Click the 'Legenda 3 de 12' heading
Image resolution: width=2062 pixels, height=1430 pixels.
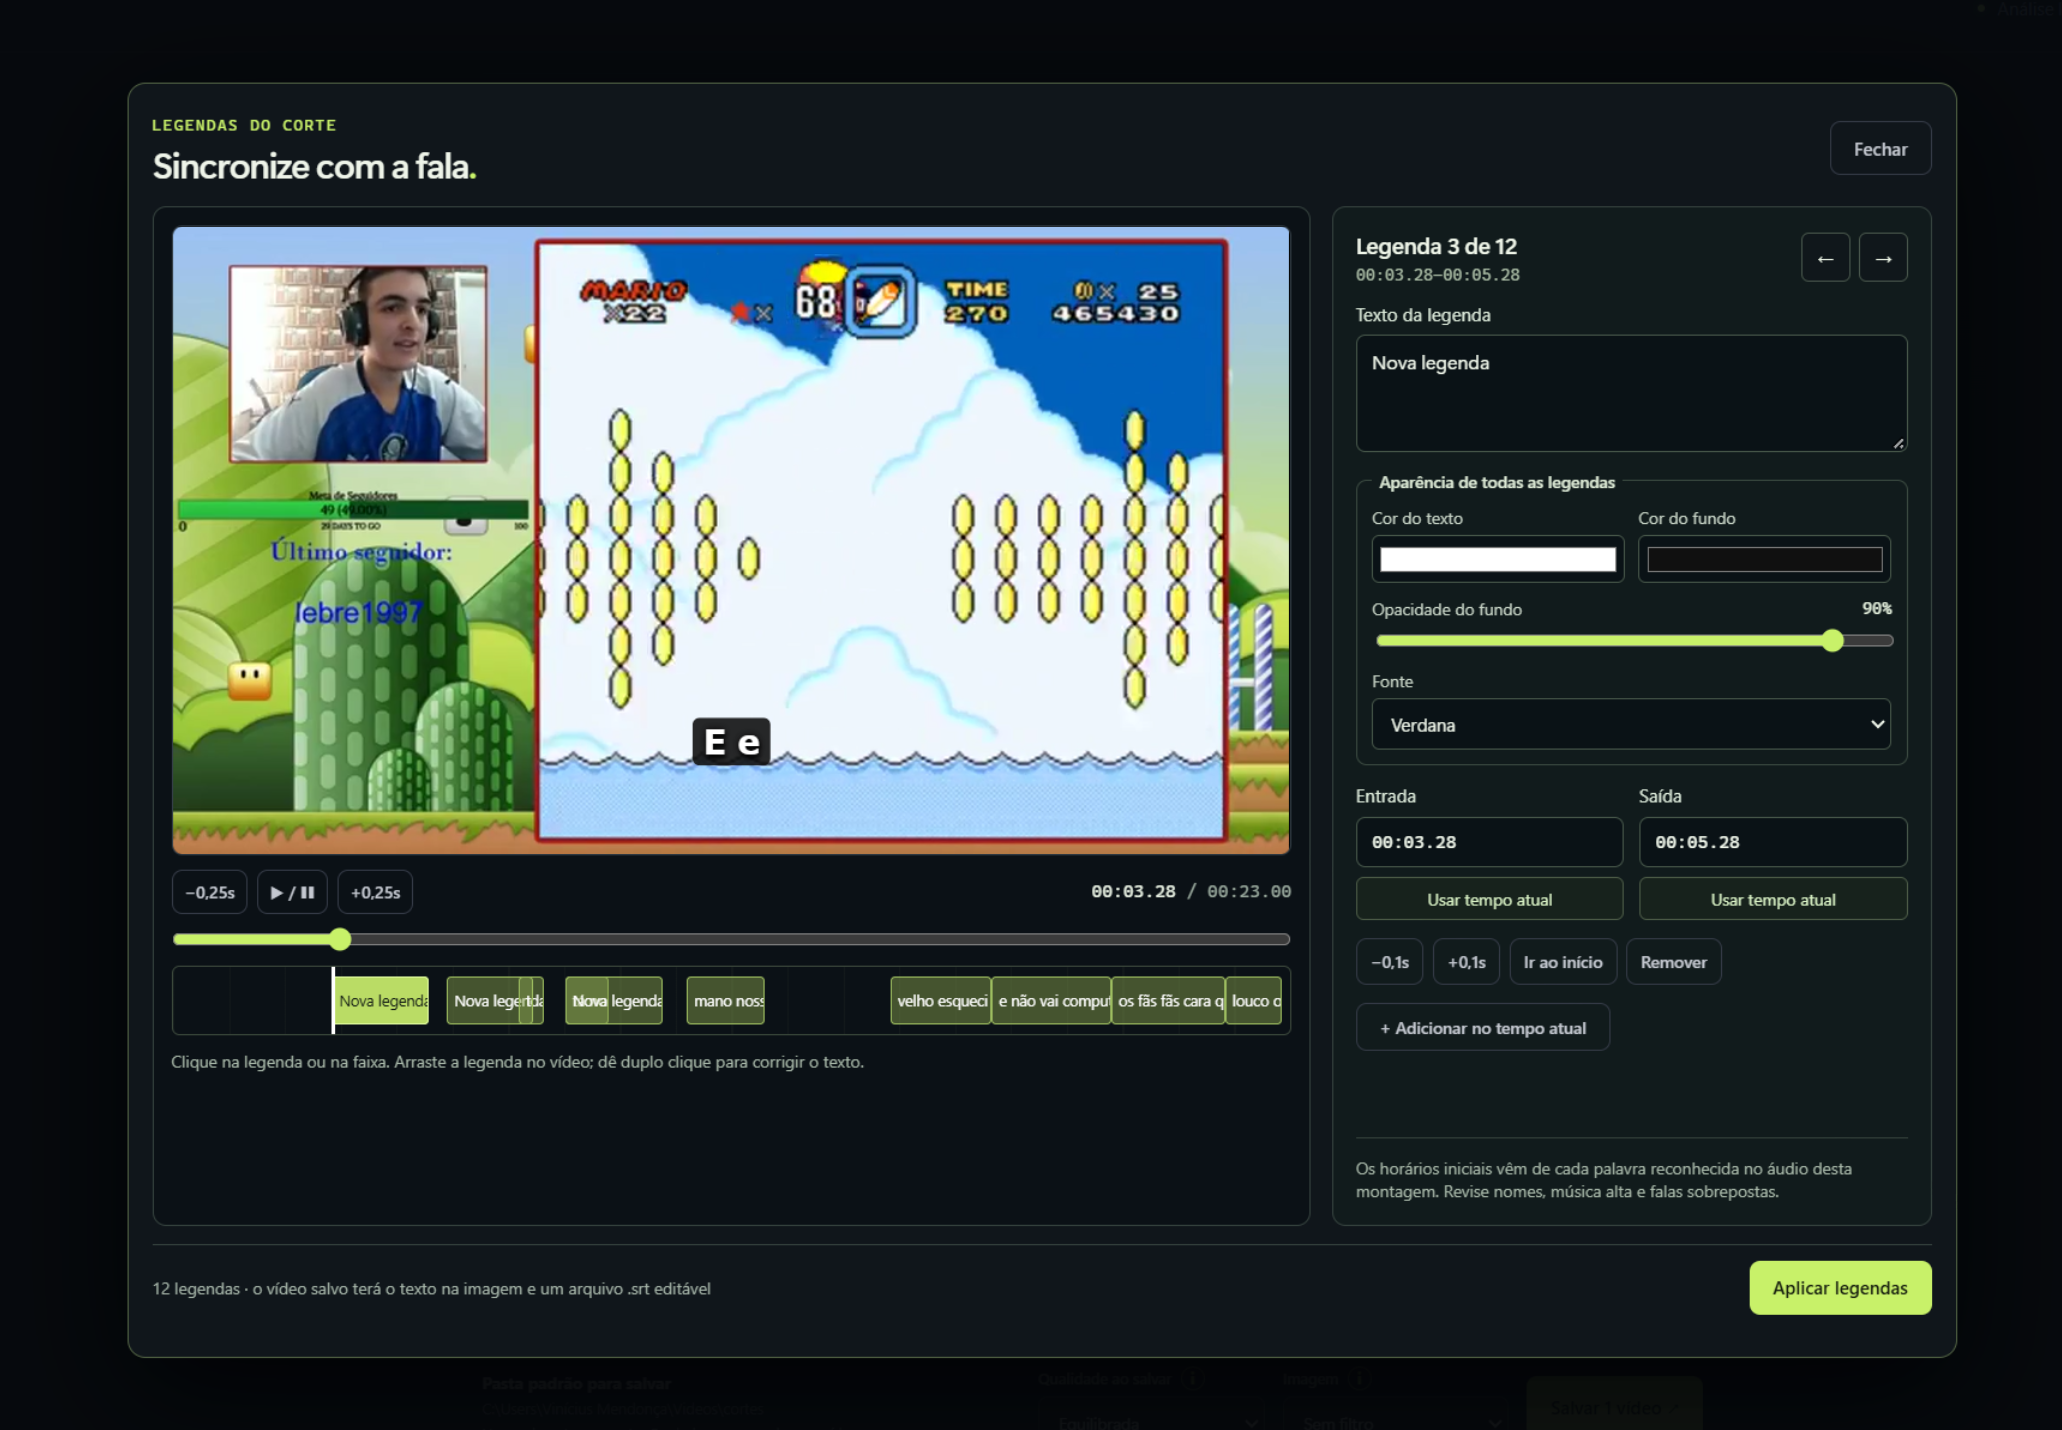[x=1435, y=247]
